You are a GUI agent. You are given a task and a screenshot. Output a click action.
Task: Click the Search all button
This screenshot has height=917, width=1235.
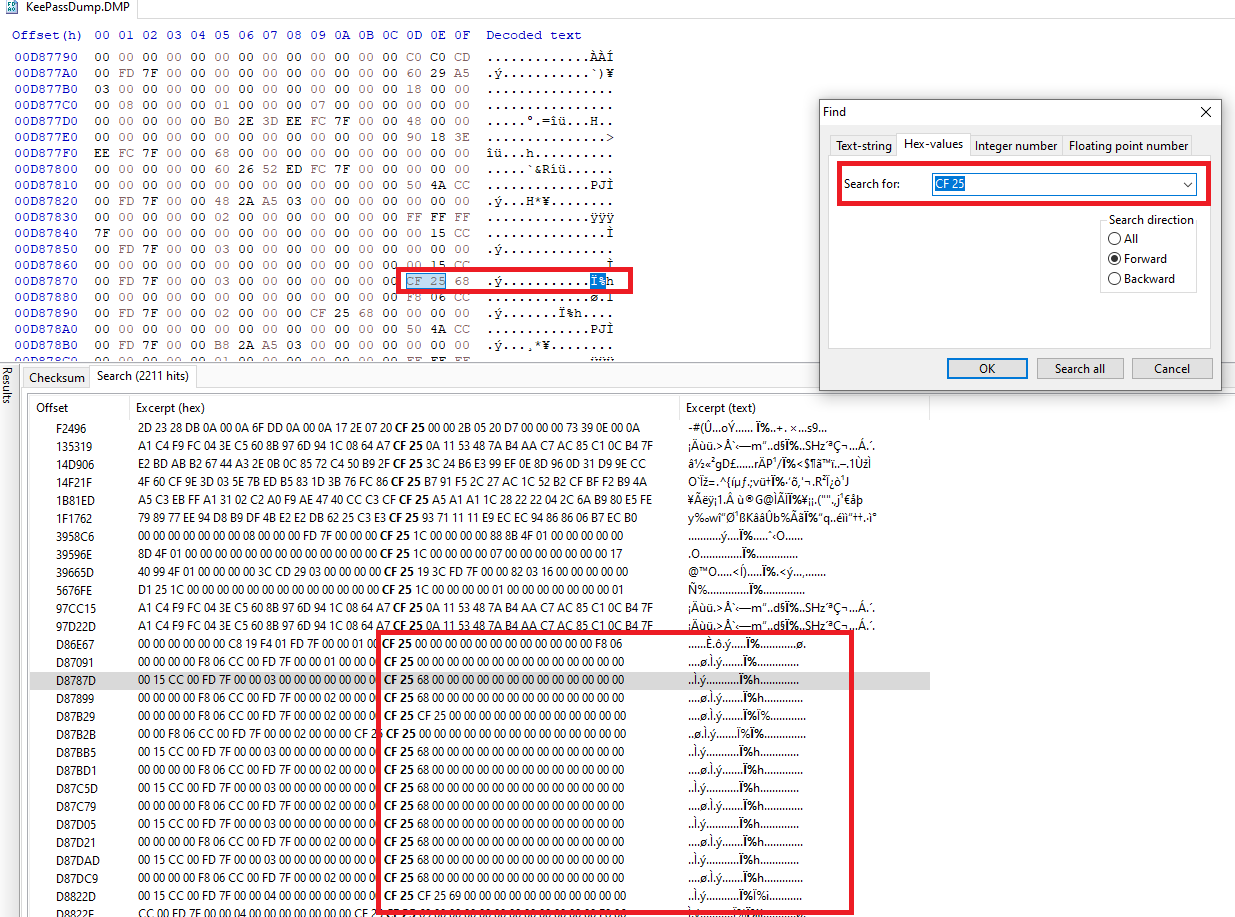click(1079, 369)
